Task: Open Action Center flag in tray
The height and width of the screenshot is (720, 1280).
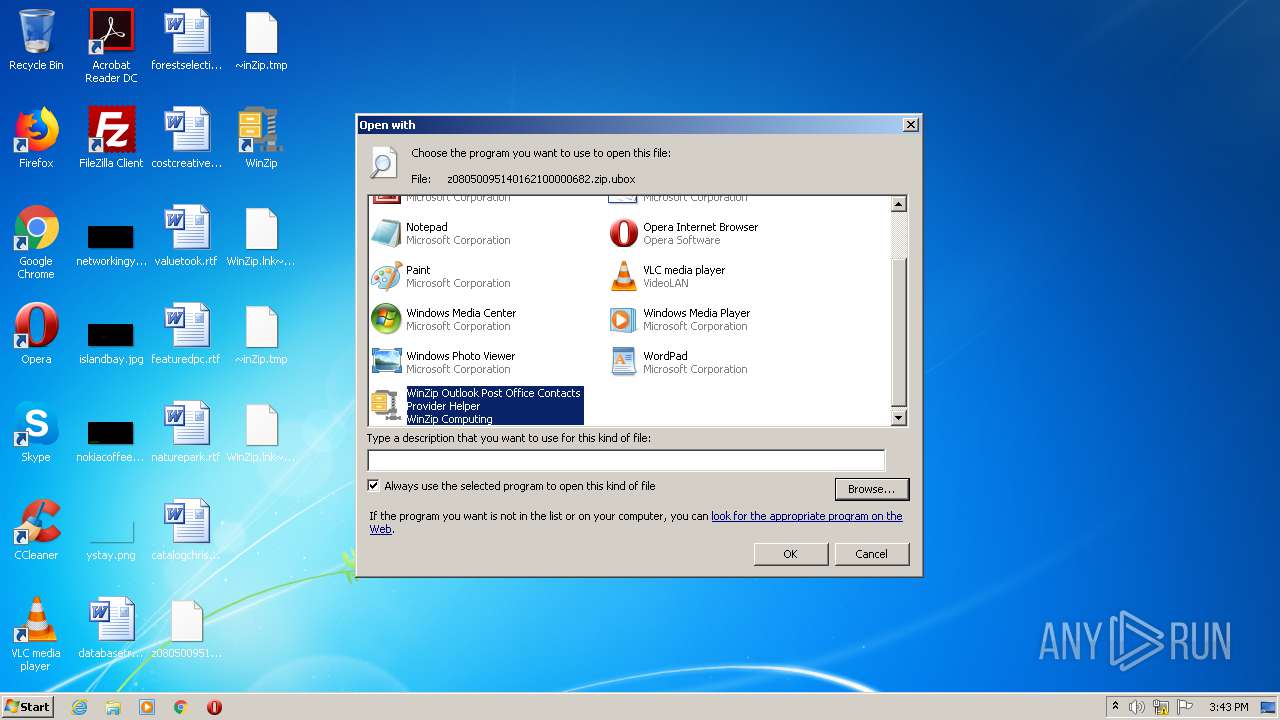Action: coord(1185,707)
